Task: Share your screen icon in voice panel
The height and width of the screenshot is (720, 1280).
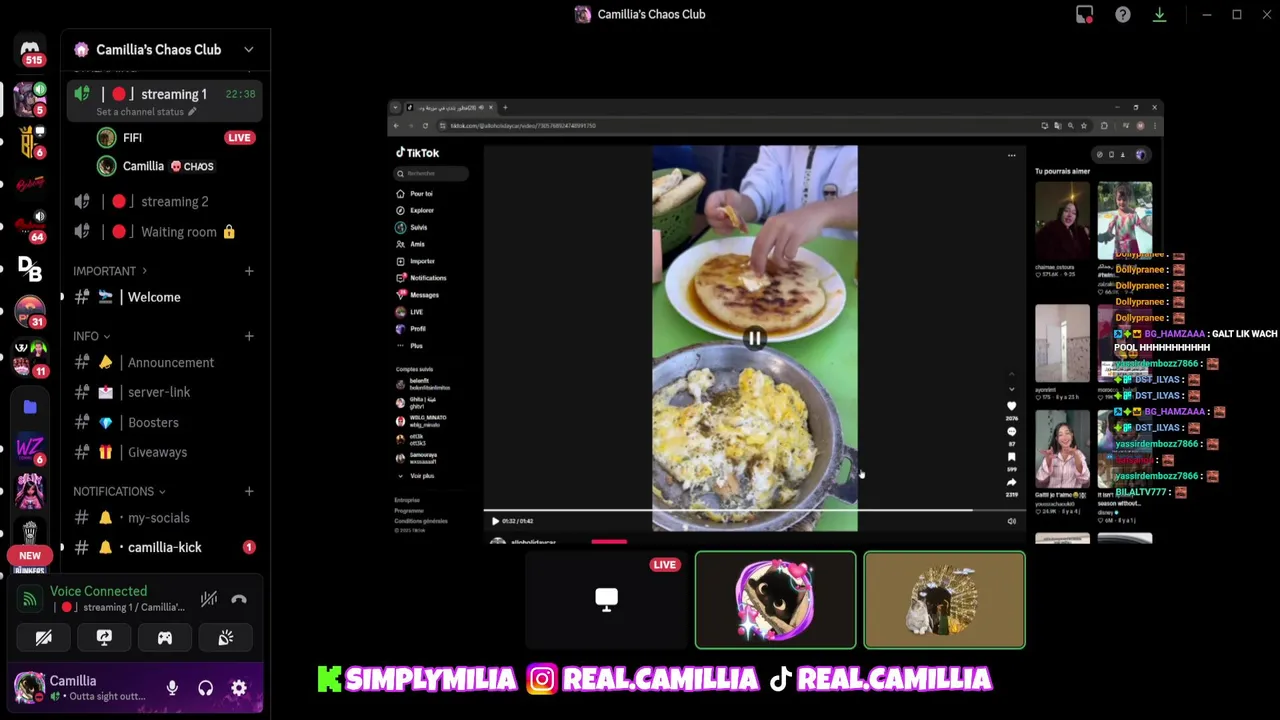Action: [104, 638]
